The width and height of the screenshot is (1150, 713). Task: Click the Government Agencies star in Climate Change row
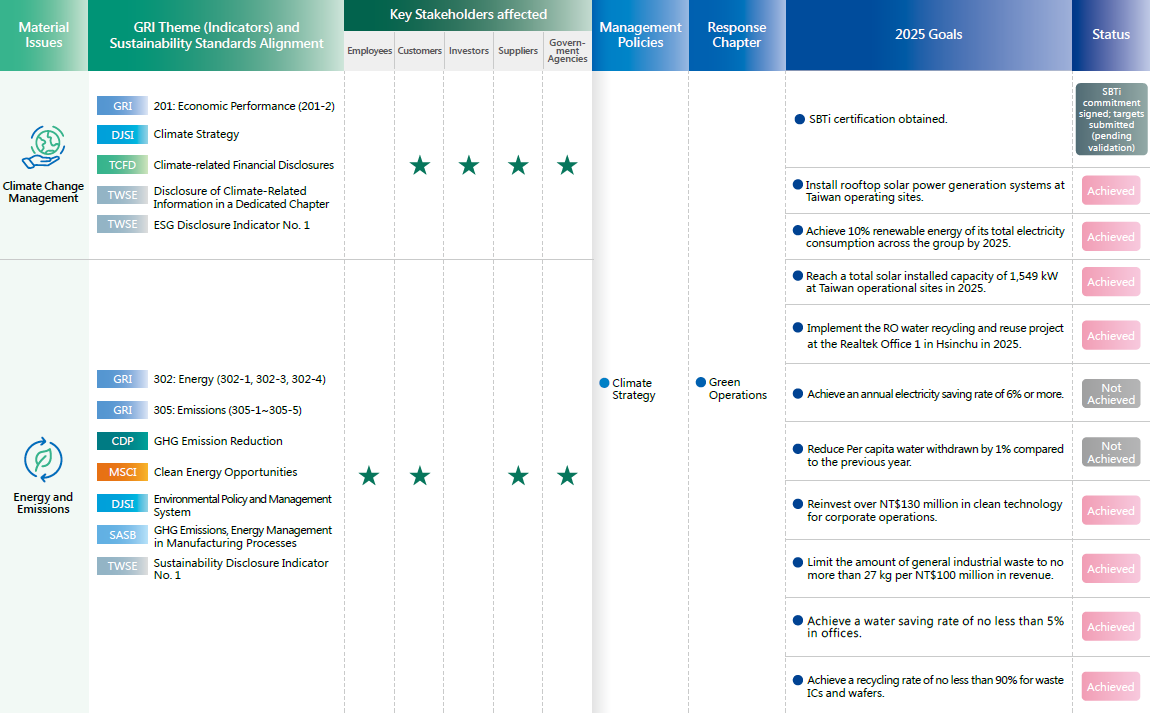(567, 165)
